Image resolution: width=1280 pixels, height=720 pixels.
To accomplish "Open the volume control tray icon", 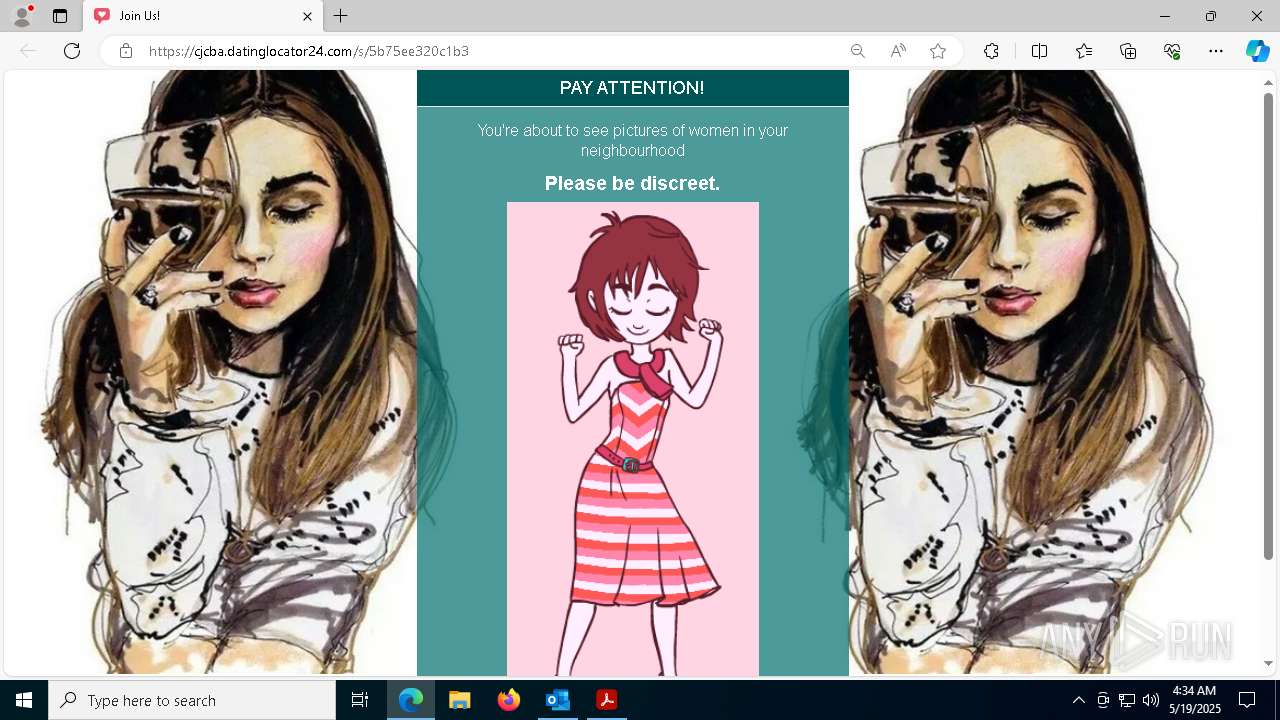I will 1151,700.
